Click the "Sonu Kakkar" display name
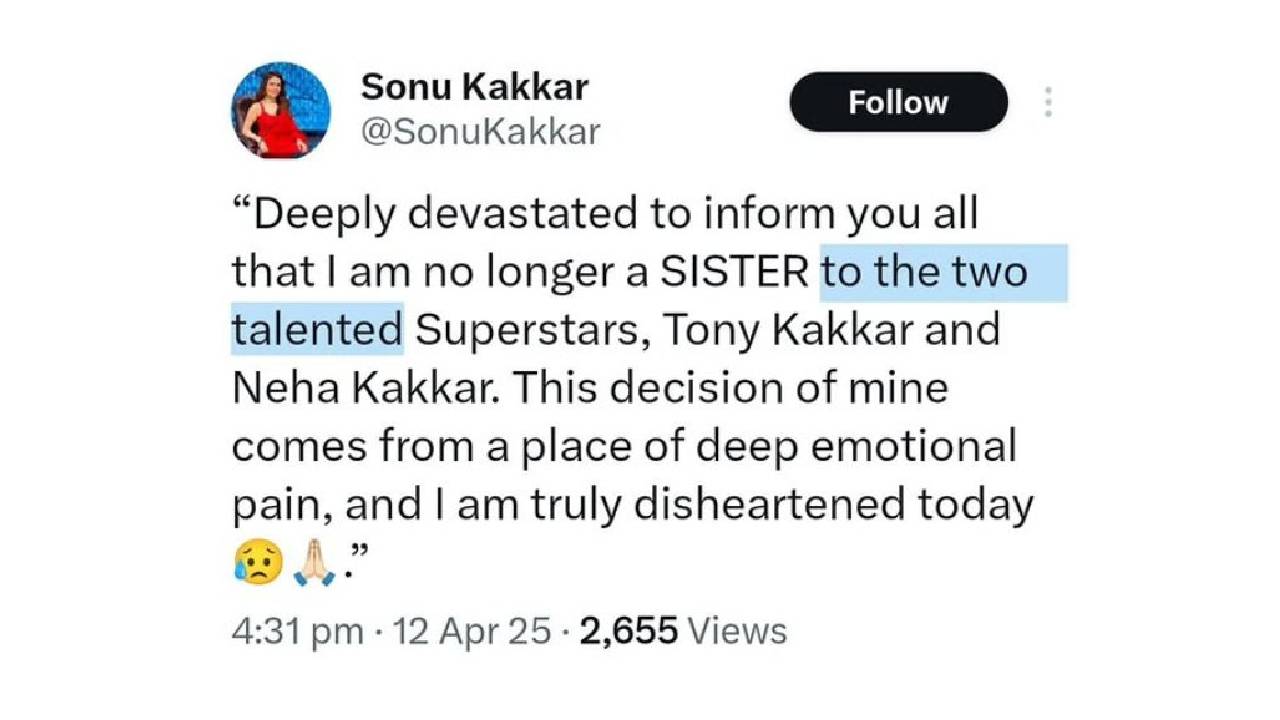The width and height of the screenshot is (1280, 720). (x=474, y=87)
